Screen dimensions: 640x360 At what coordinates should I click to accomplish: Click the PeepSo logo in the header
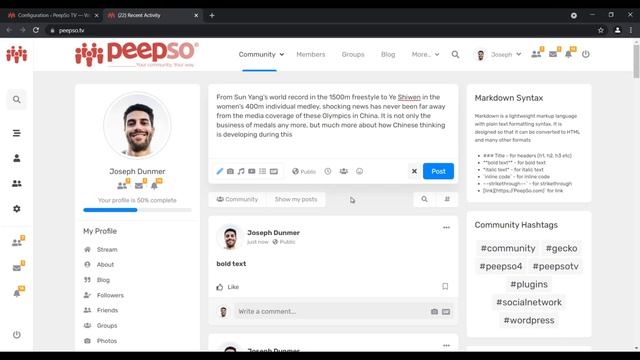137,54
